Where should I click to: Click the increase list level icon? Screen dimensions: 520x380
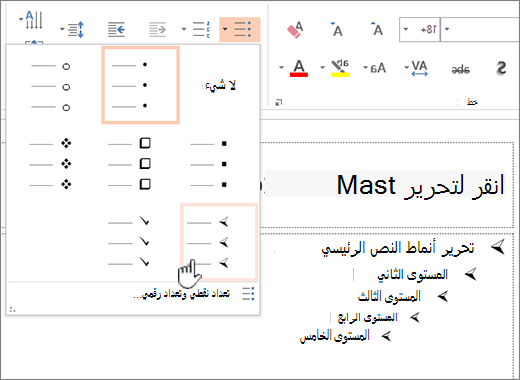tap(158, 29)
